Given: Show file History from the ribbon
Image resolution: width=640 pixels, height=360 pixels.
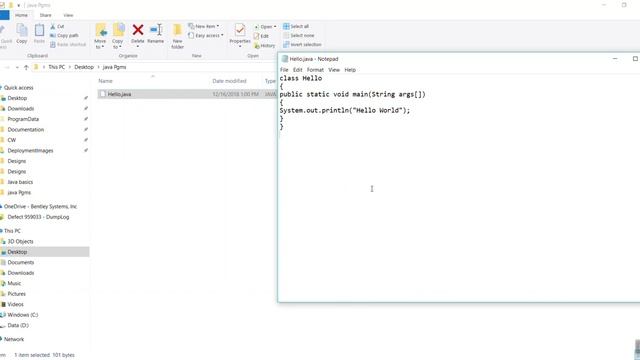Looking at the screenshot, I should [x=264, y=46].
